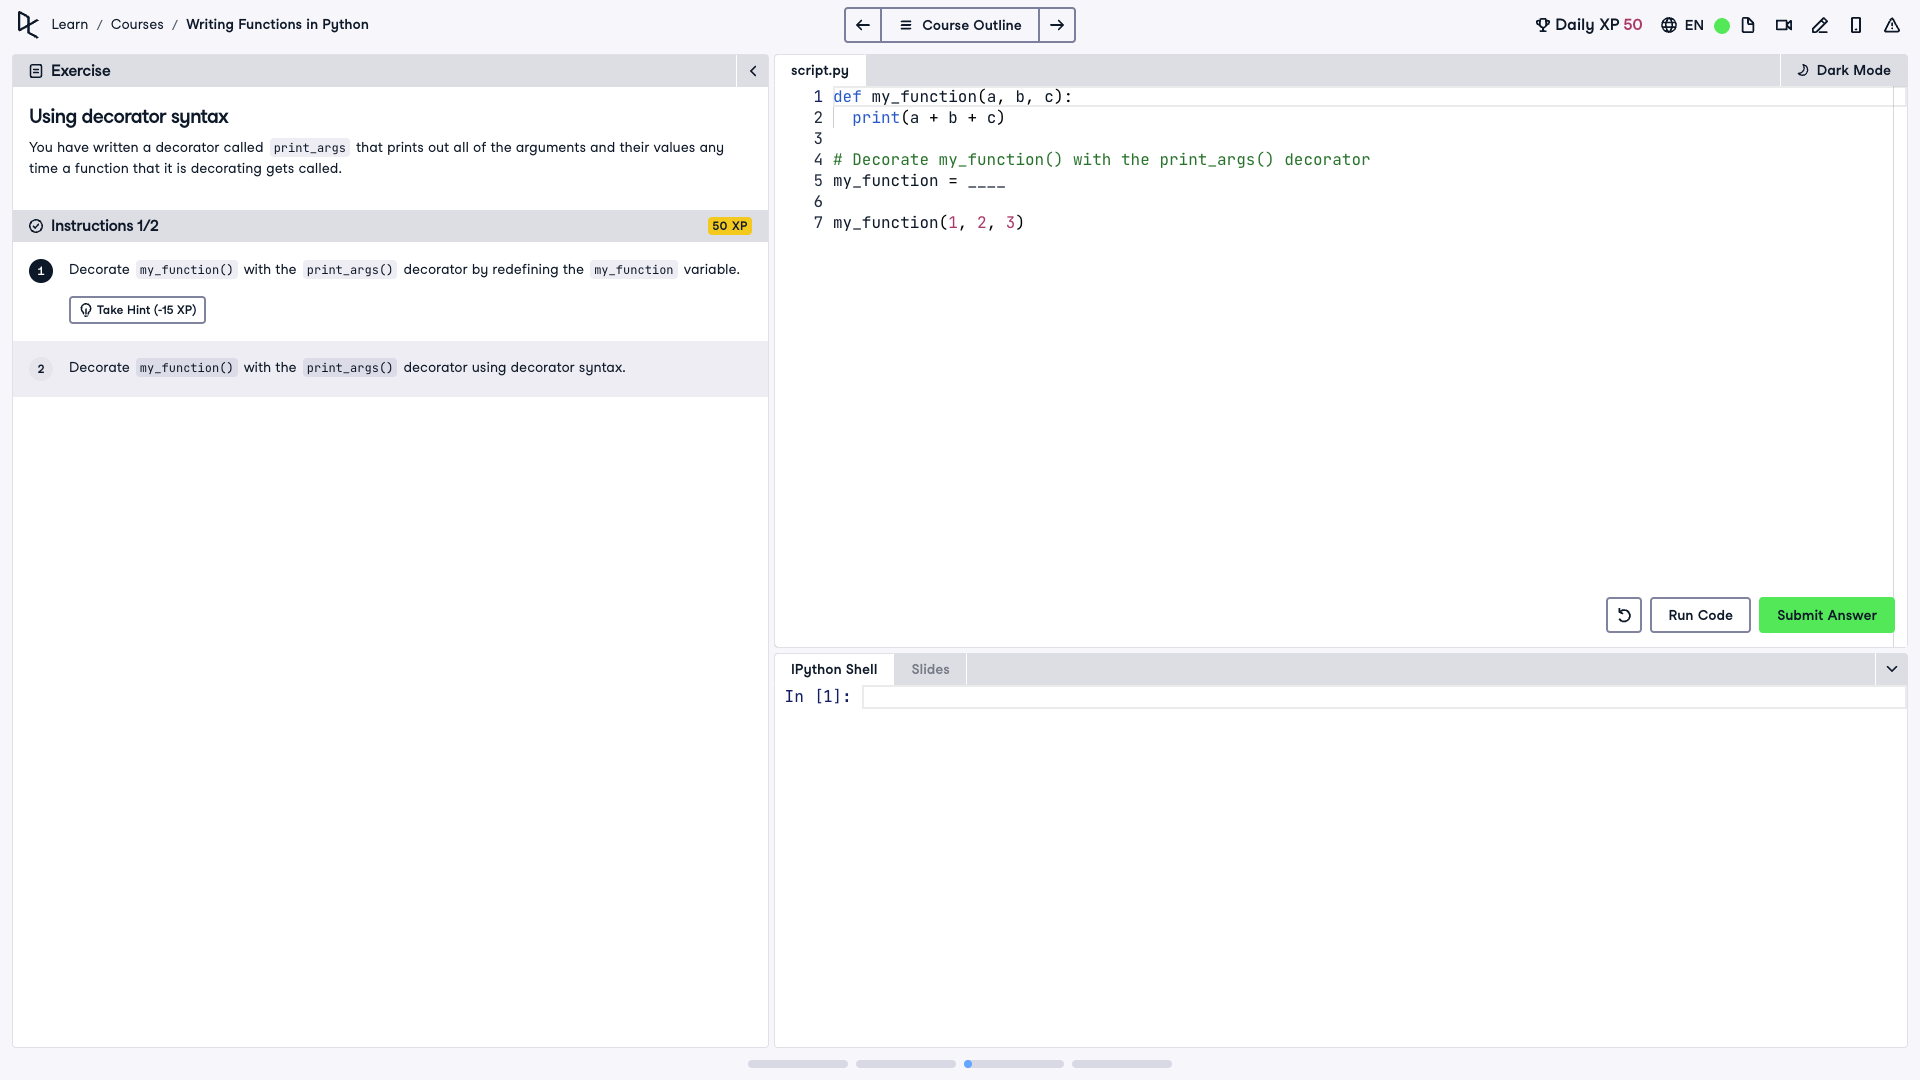Collapse the Exercise panel with the chevron
Image resolution: width=1920 pixels, height=1080 pixels.
(x=753, y=71)
